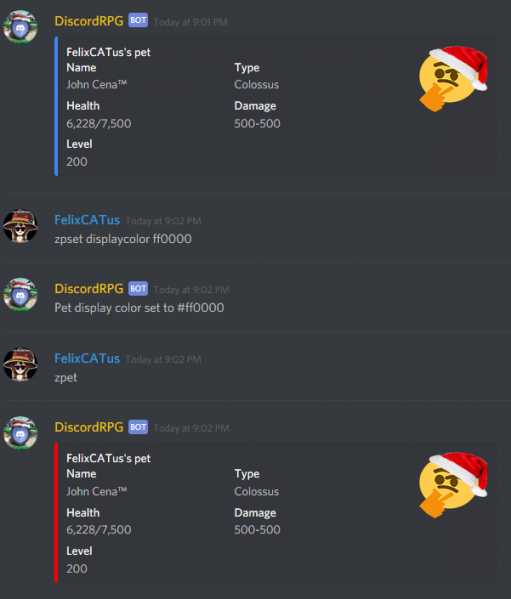Click the blue color bar of the first embed
The image size is (511, 599).
(56, 106)
